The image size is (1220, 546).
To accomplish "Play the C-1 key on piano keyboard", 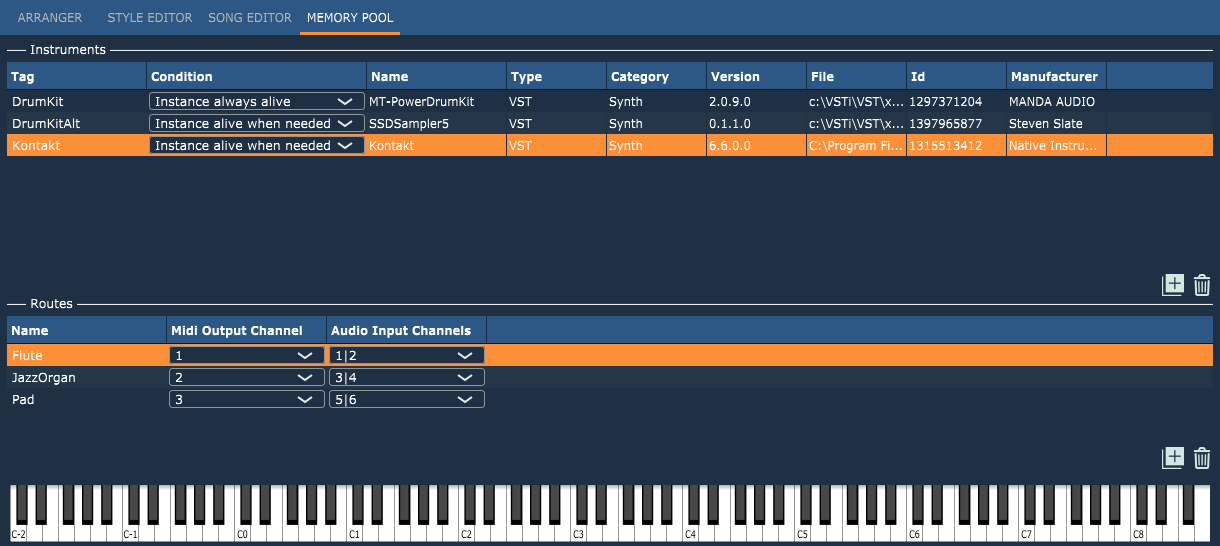I will click(x=130, y=532).
